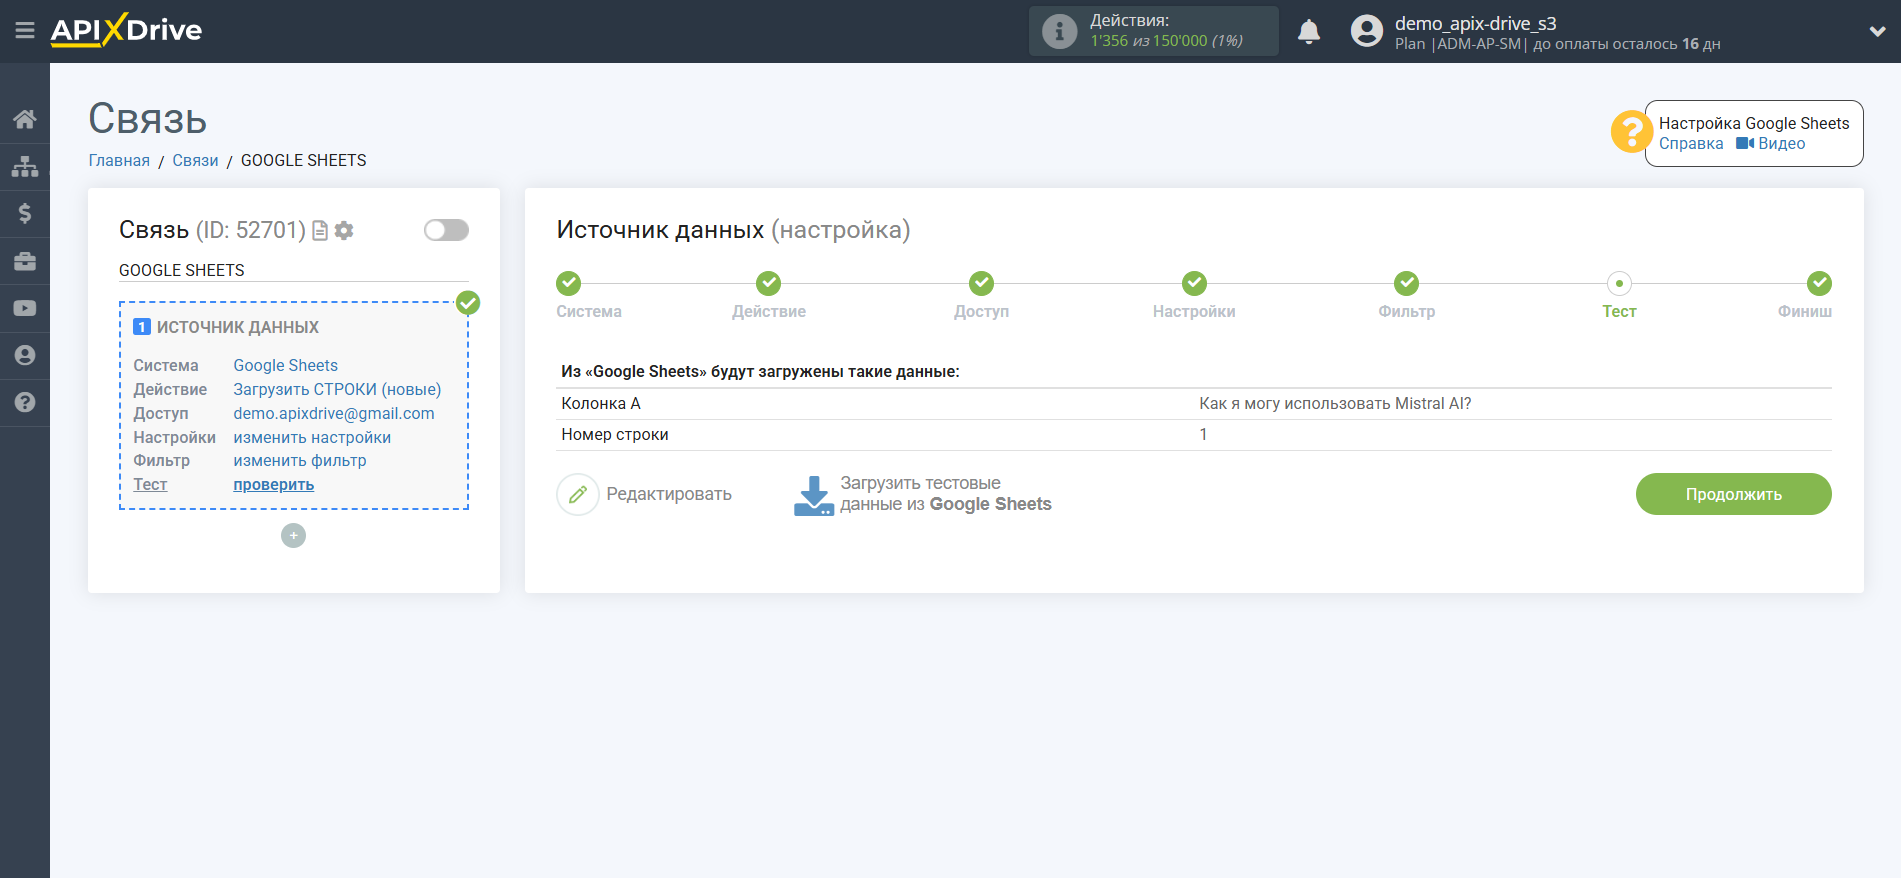1901x878 pixels.
Task: Open the YouTube video sidebar icon
Action: coord(25,308)
